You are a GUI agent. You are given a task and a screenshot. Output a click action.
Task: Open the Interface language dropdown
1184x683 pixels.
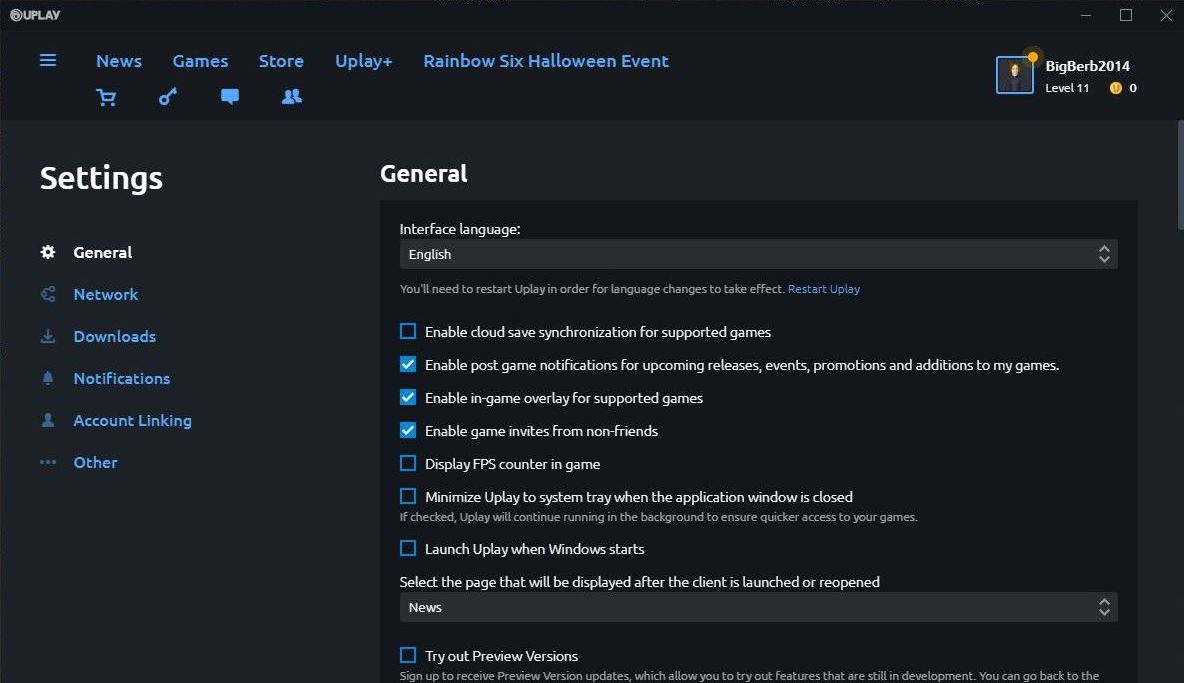758,254
